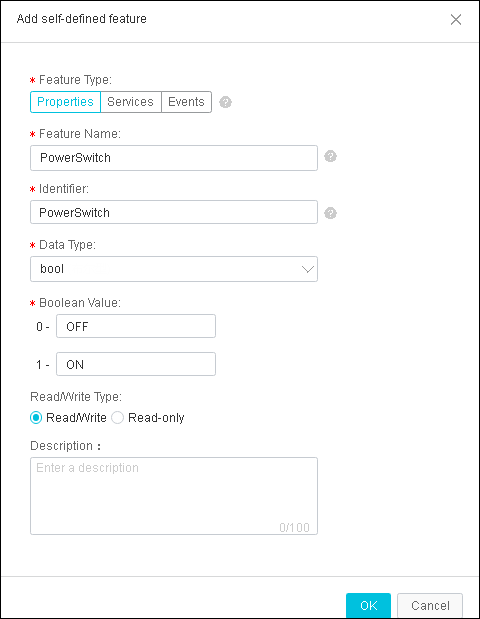Screen dimensions: 480x619
Task: Edit the boolean 0 value OFF field
Action: click(x=136, y=326)
